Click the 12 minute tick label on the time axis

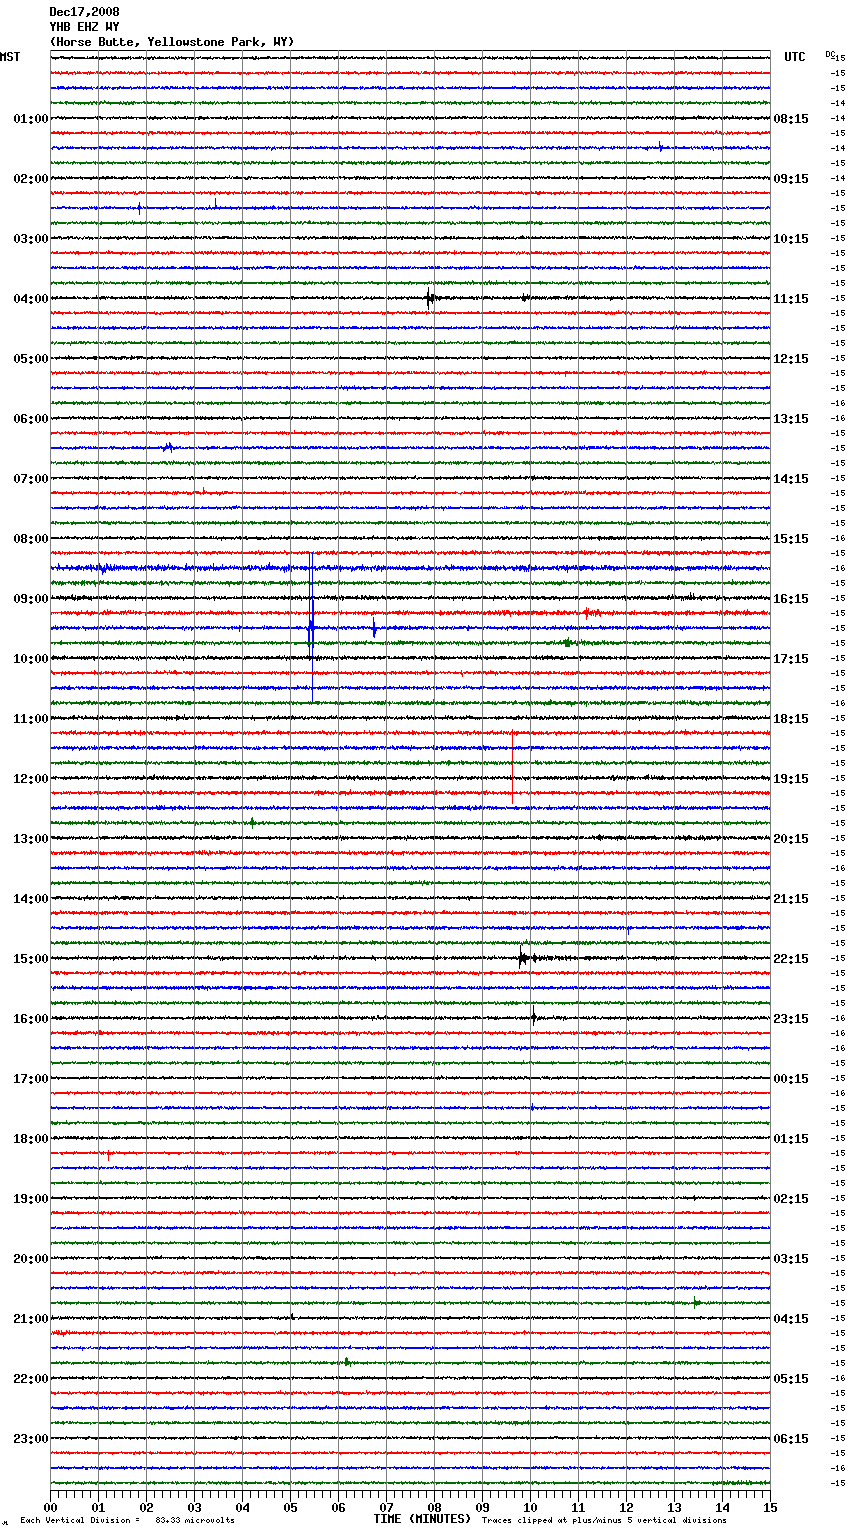click(626, 1507)
